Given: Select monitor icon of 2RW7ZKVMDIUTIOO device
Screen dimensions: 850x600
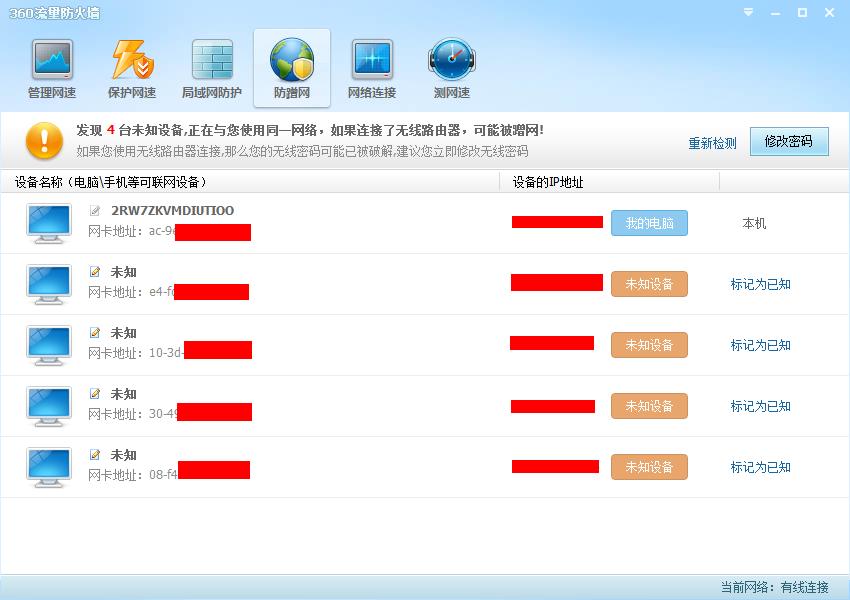Looking at the screenshot, I should [x=49, y=223].
